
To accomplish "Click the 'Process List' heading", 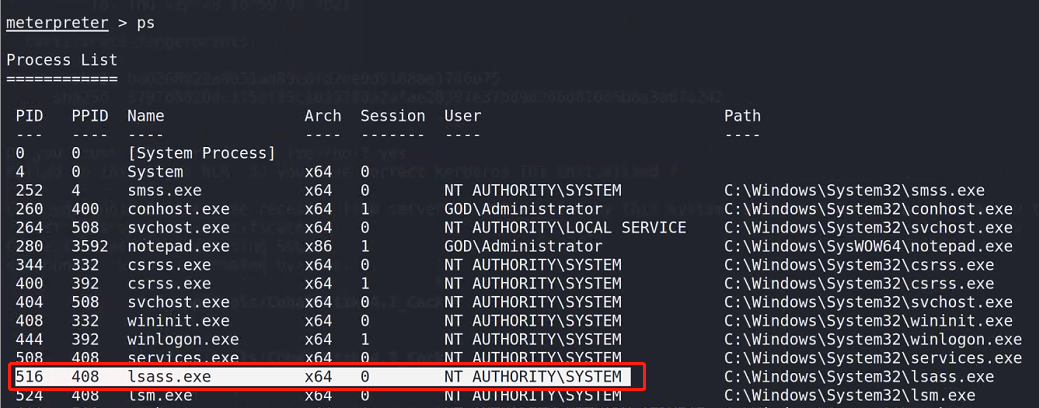I will [62, 60].
